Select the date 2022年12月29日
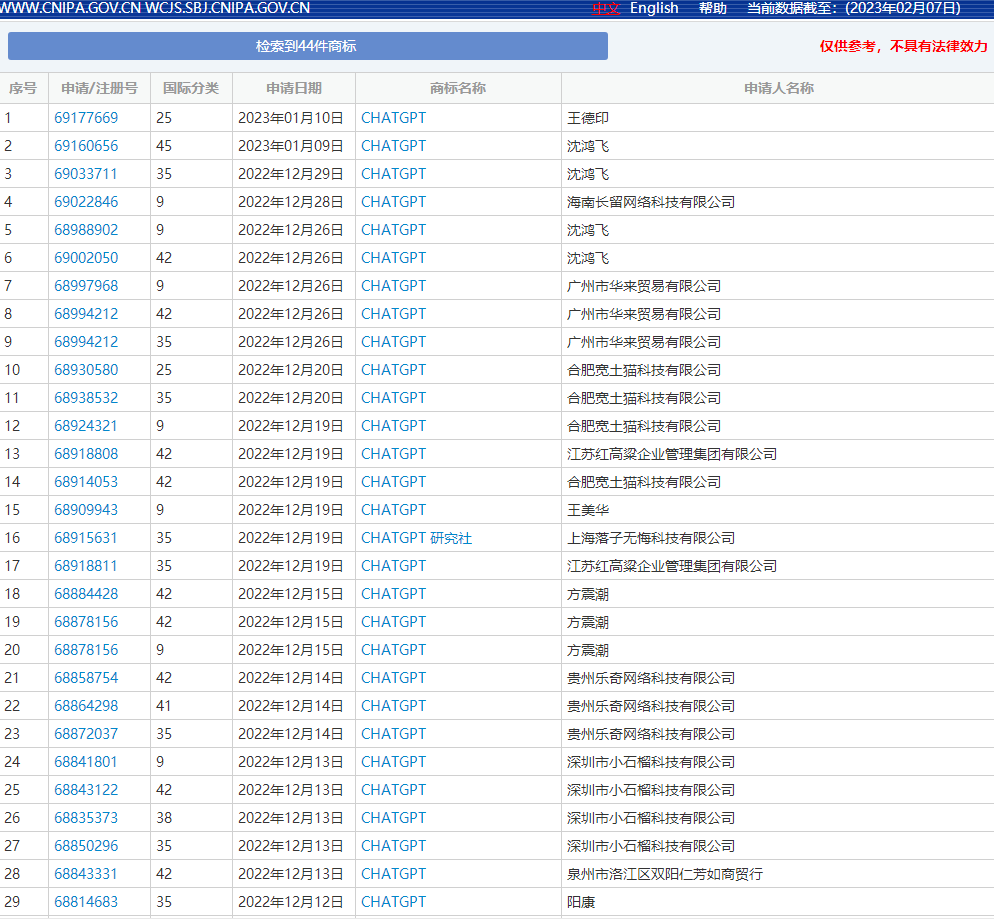 click(290, 174)
